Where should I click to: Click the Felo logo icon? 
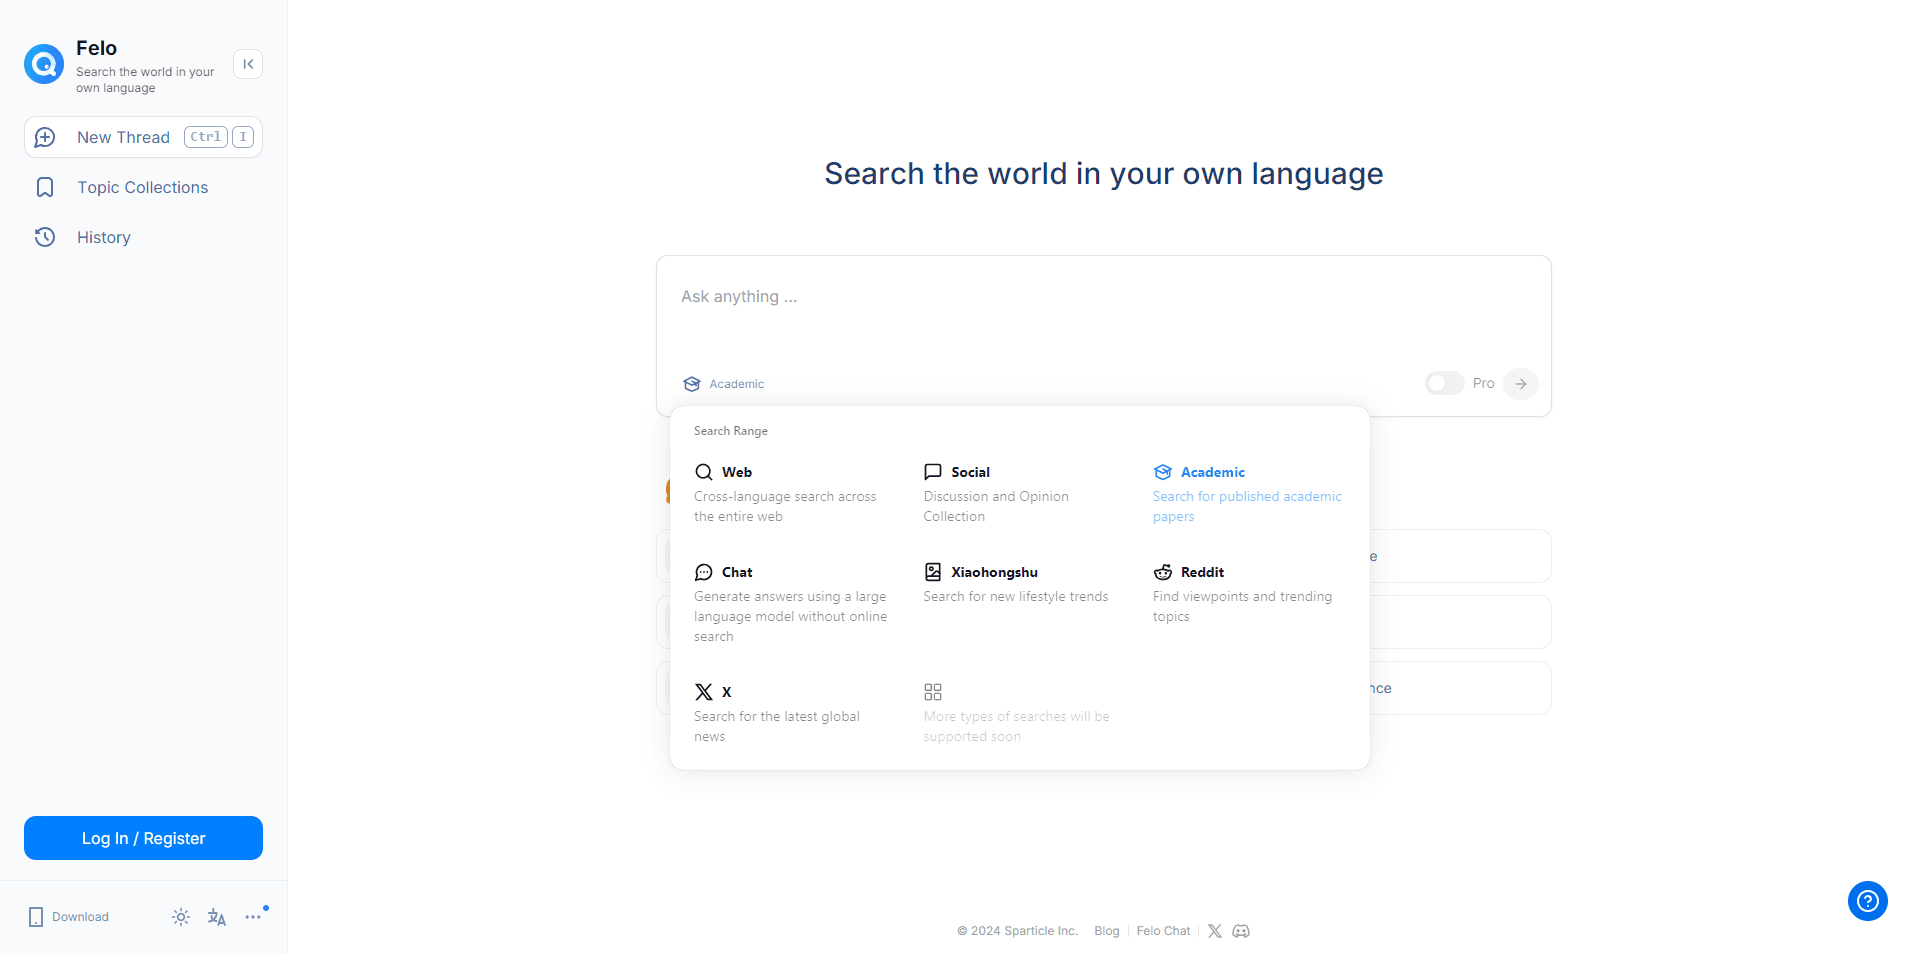pyautogui.click(x=44, y=64)
